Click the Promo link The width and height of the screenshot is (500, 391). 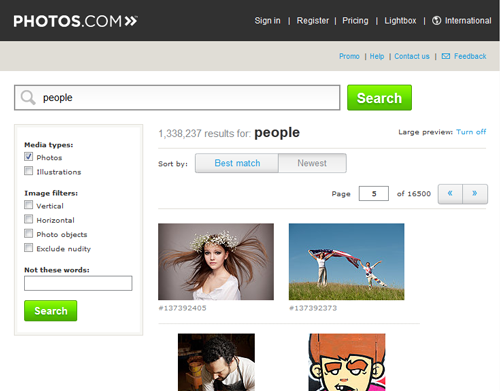click(349, 56)
